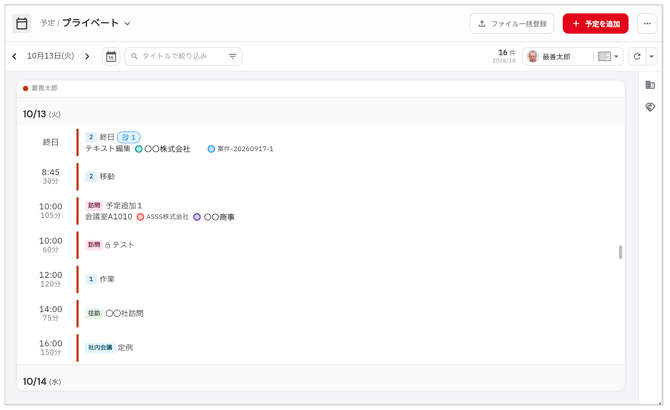The width and height of the screenshot is (670, 410).
Task: Click the comment badge on 終日 event
Action: coord(129,137)
